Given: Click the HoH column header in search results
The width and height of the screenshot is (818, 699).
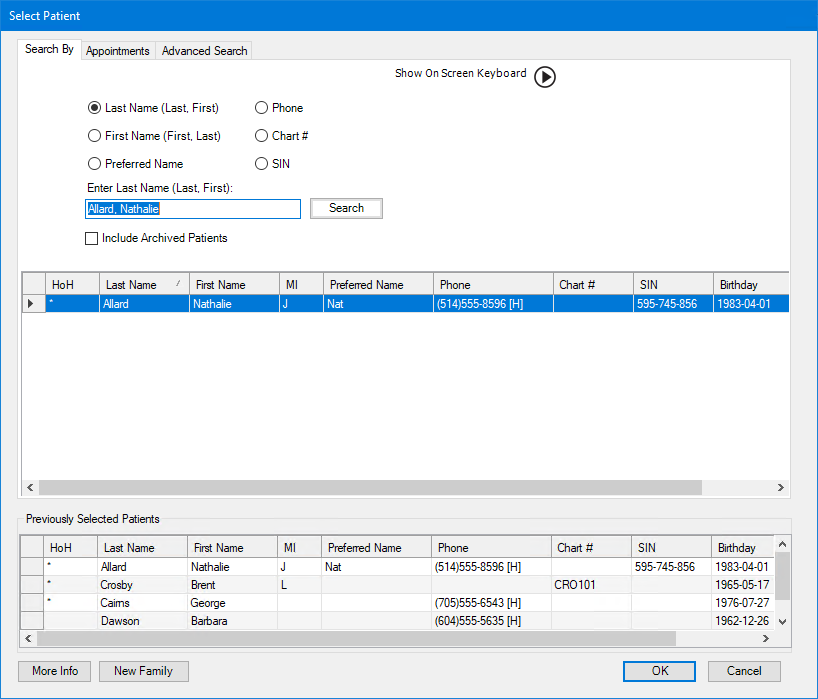Looking at the screenshot, I should [x=72, y=285].
